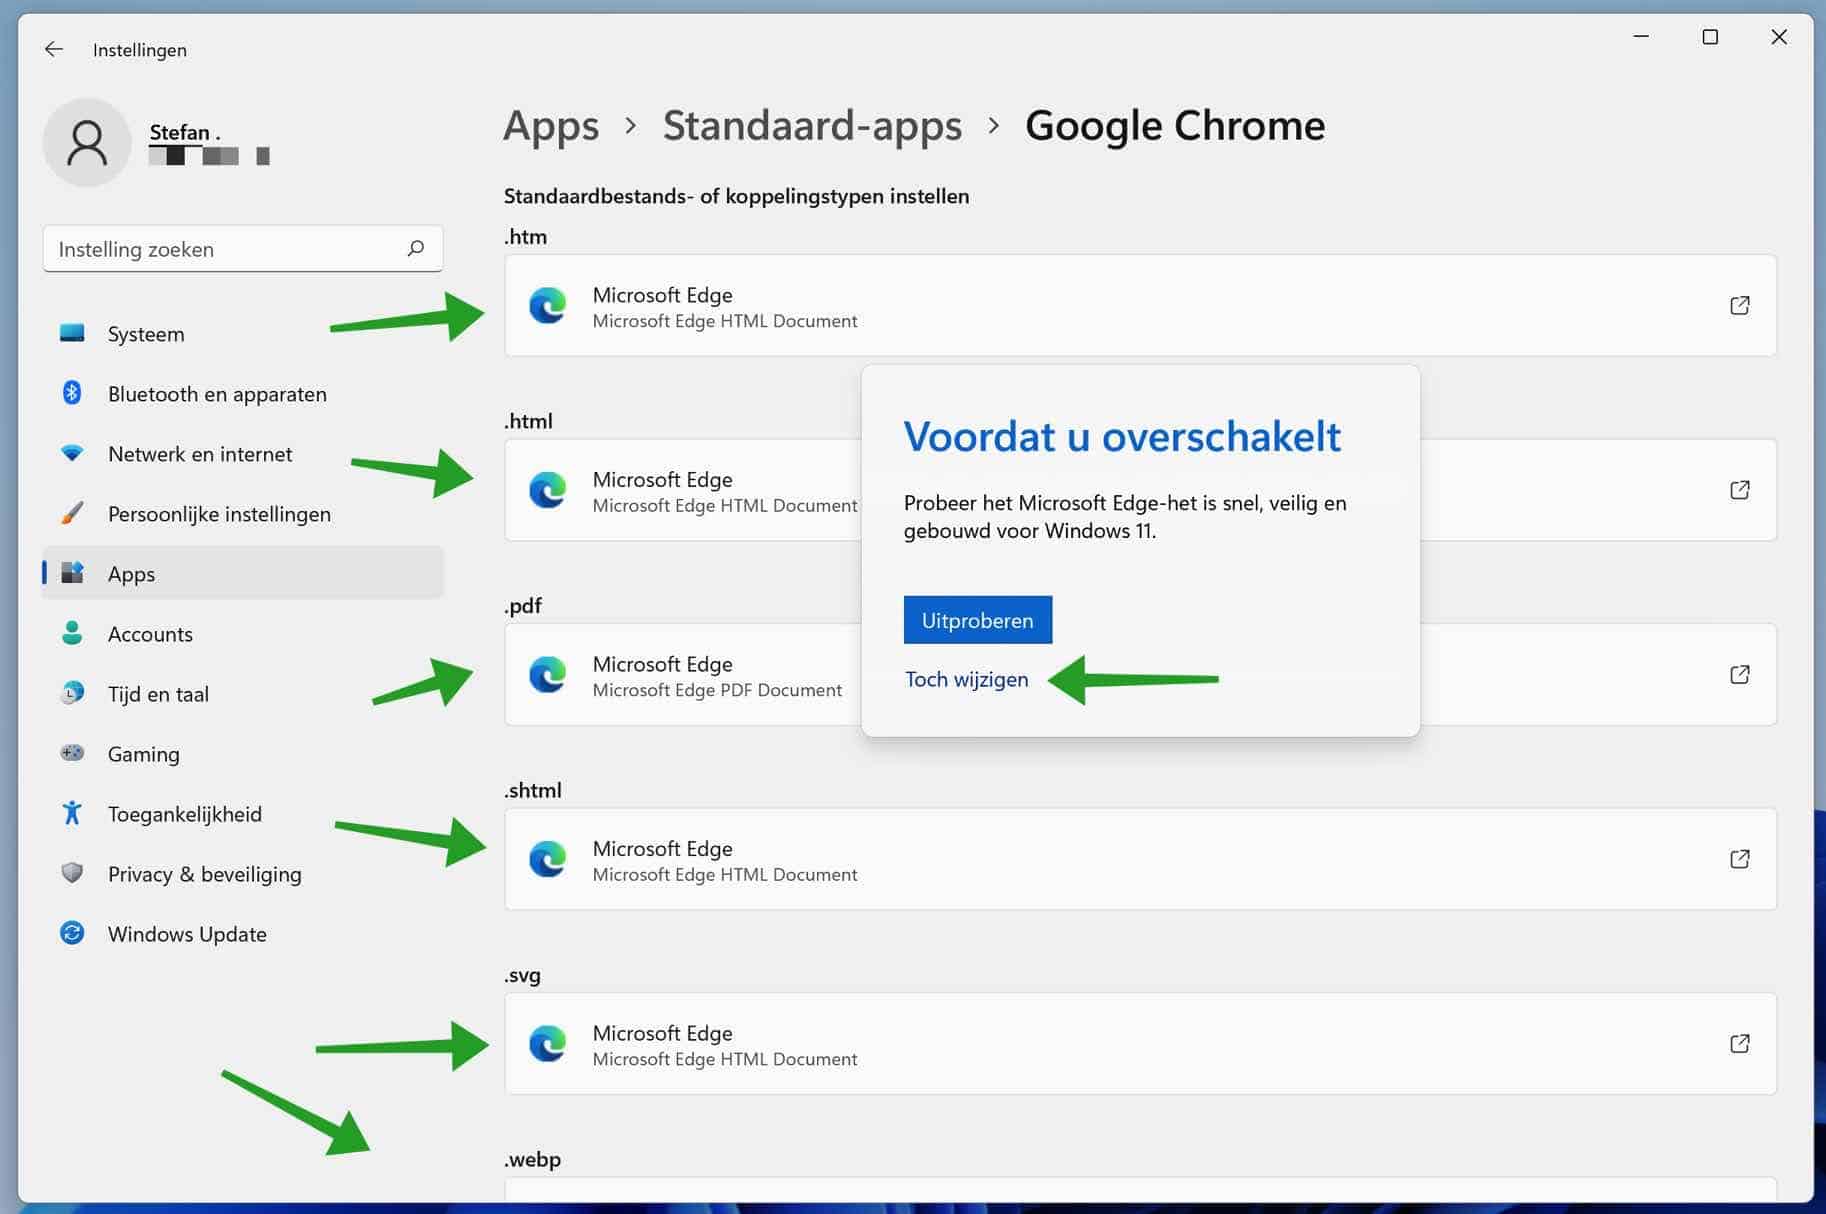Open the .shtml handler chooser
The height and width of the screenshot is (1214, 1826).
[x=1100, y=859]
